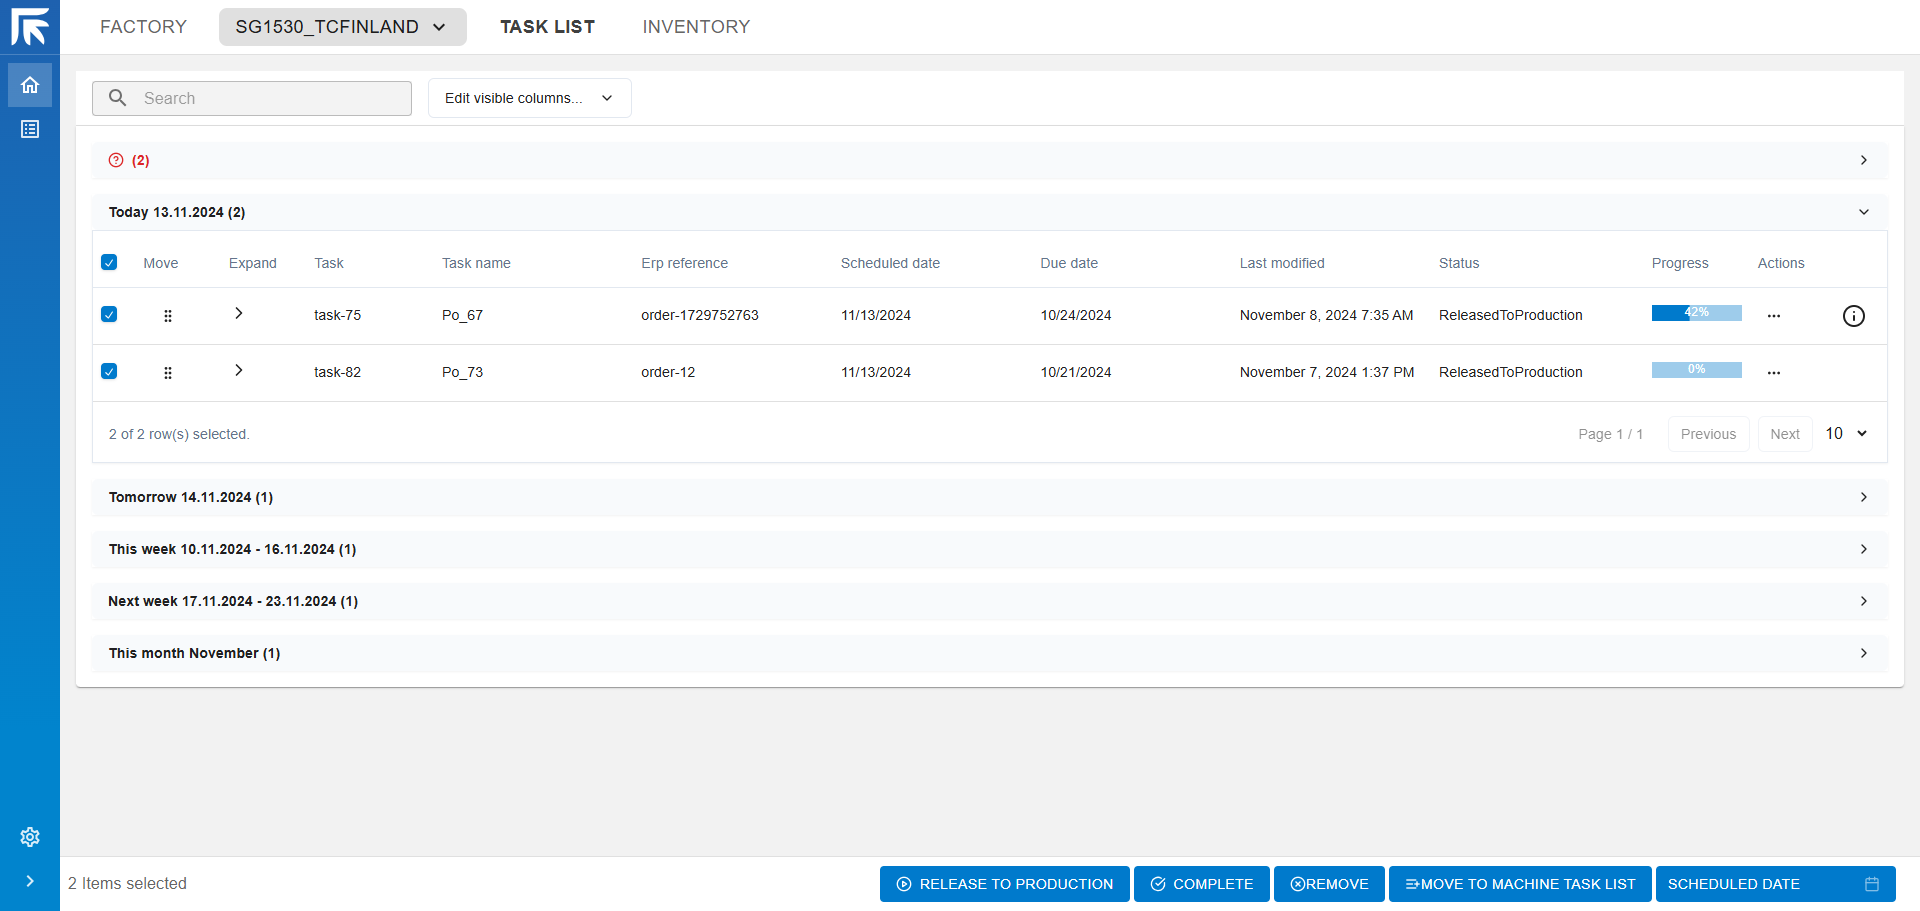Screen dimensions: 1920x911
Task: Deselect the task-82 row checkbox
Action: [109, 371]
